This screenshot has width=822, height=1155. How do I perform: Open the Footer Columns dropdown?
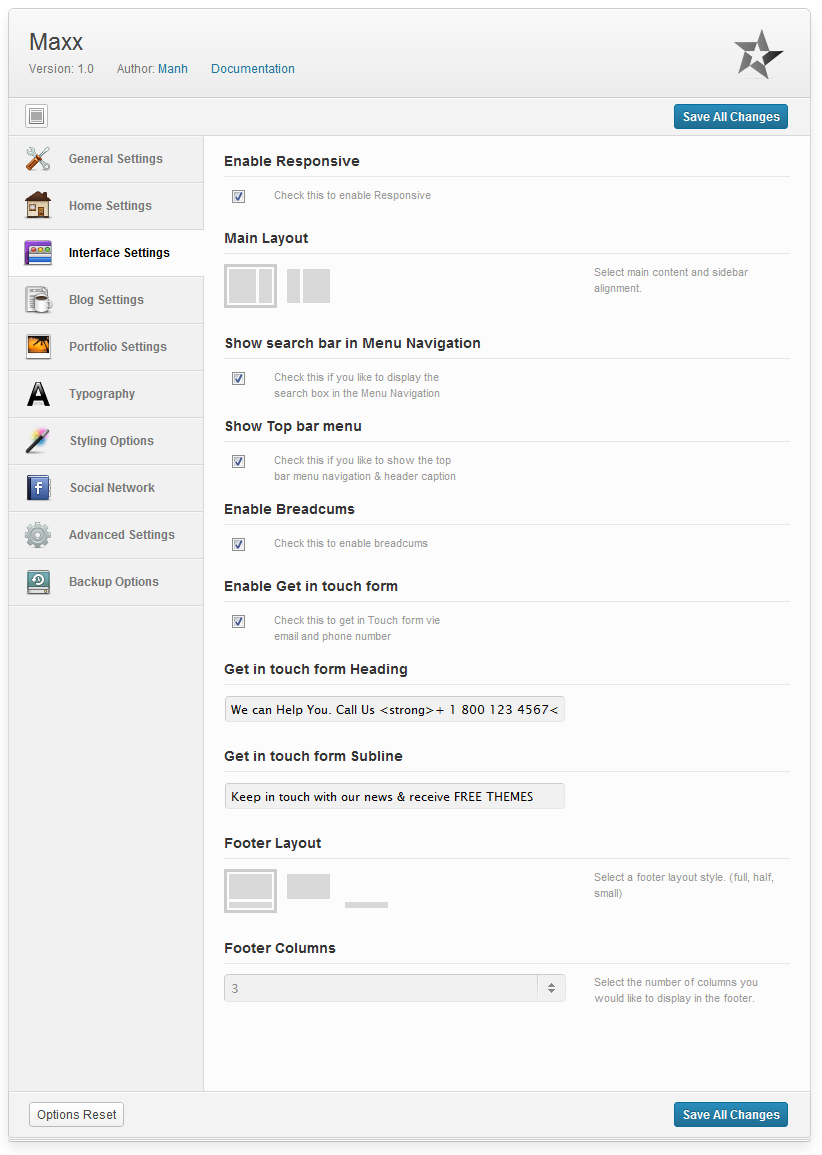click(x=395, y=989)
